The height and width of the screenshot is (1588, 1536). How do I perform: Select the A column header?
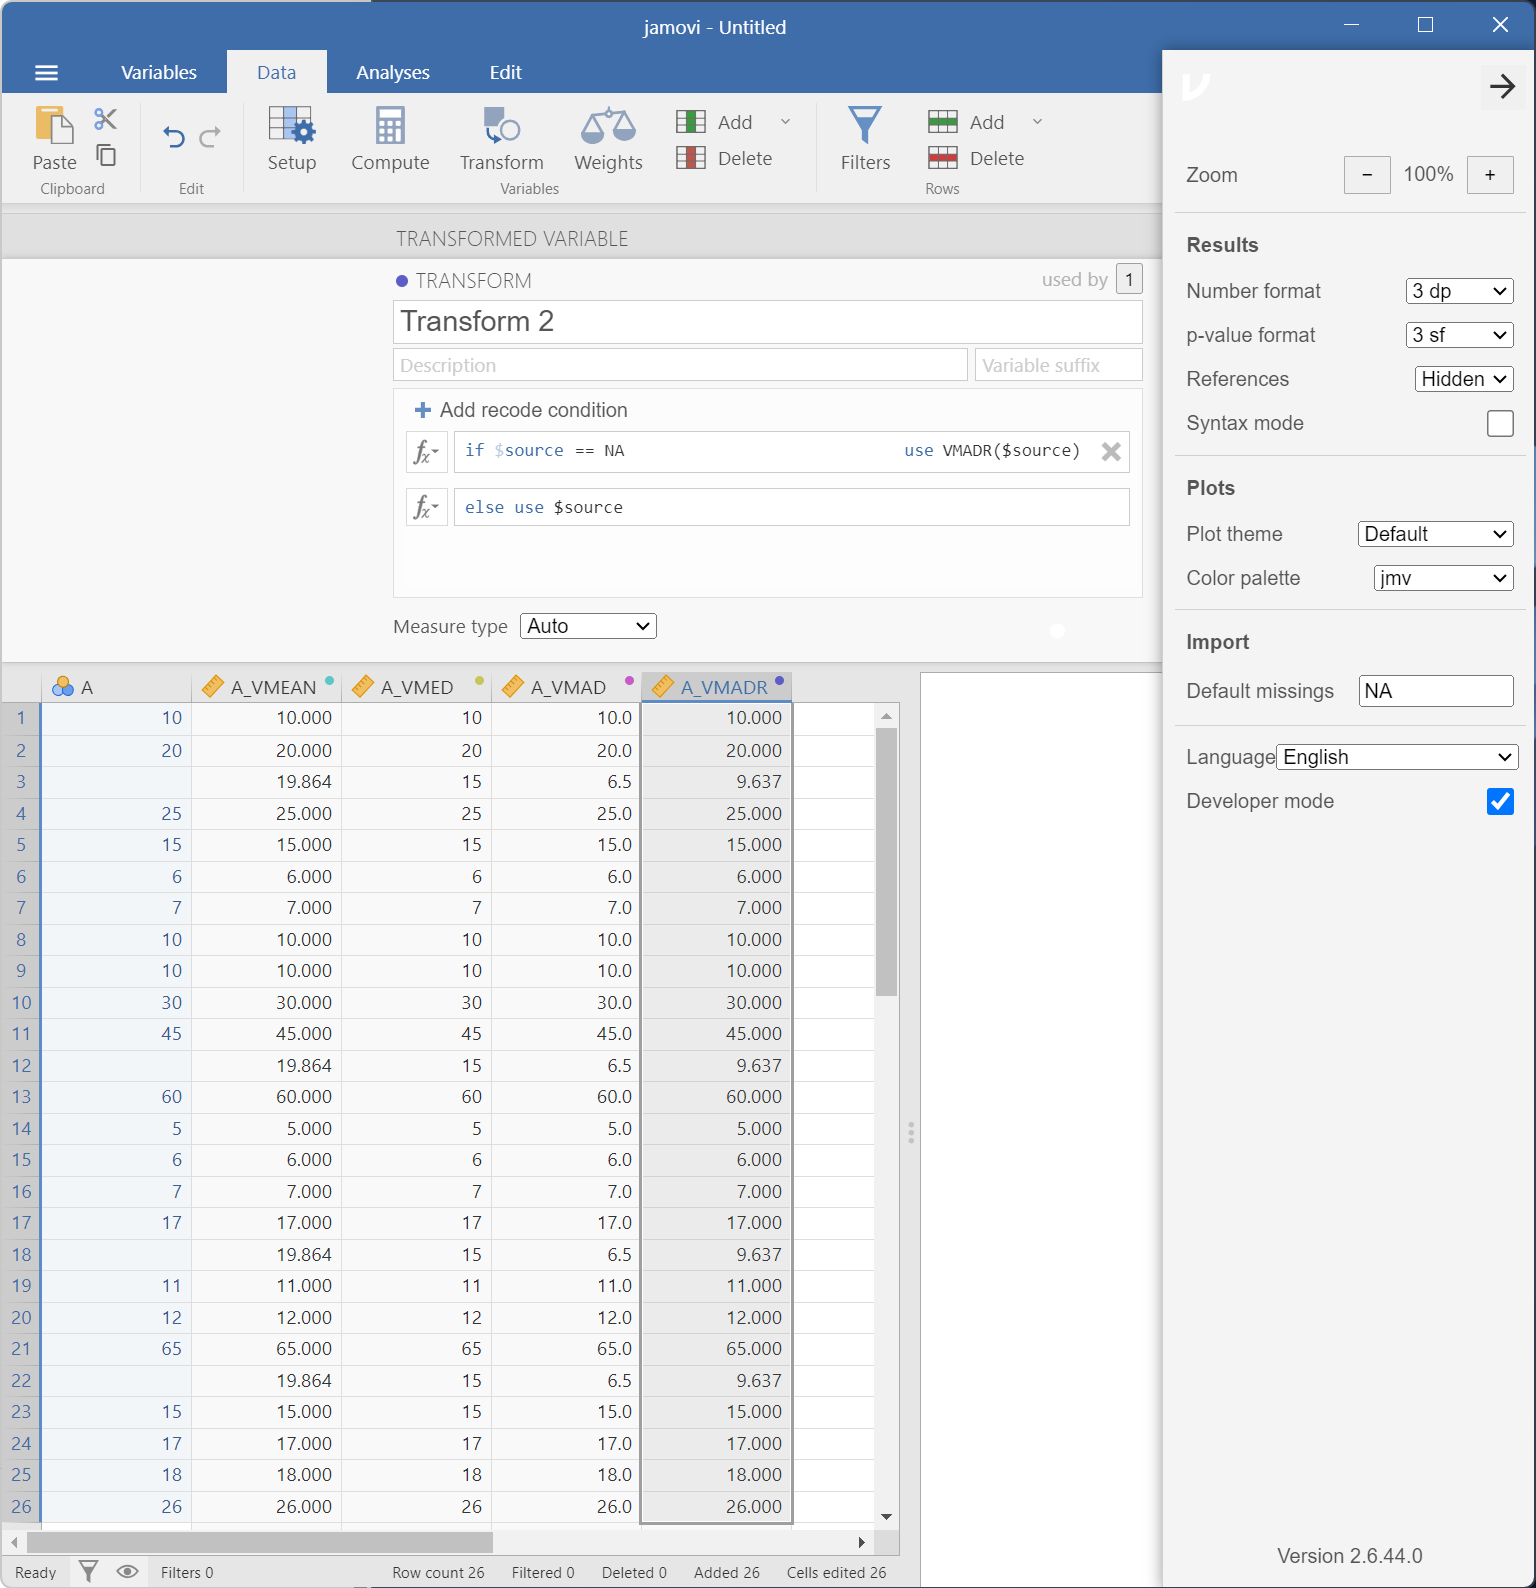click(116, 687)
